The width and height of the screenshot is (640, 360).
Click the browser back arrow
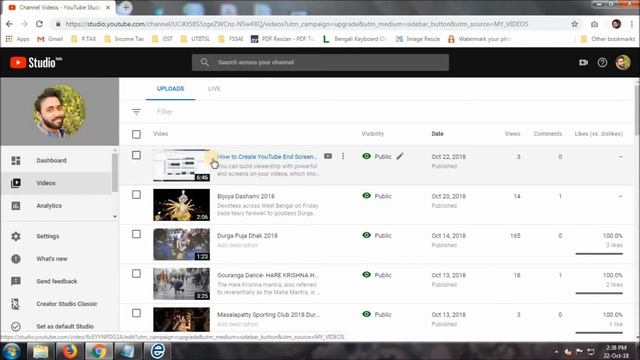pos(9,24)
